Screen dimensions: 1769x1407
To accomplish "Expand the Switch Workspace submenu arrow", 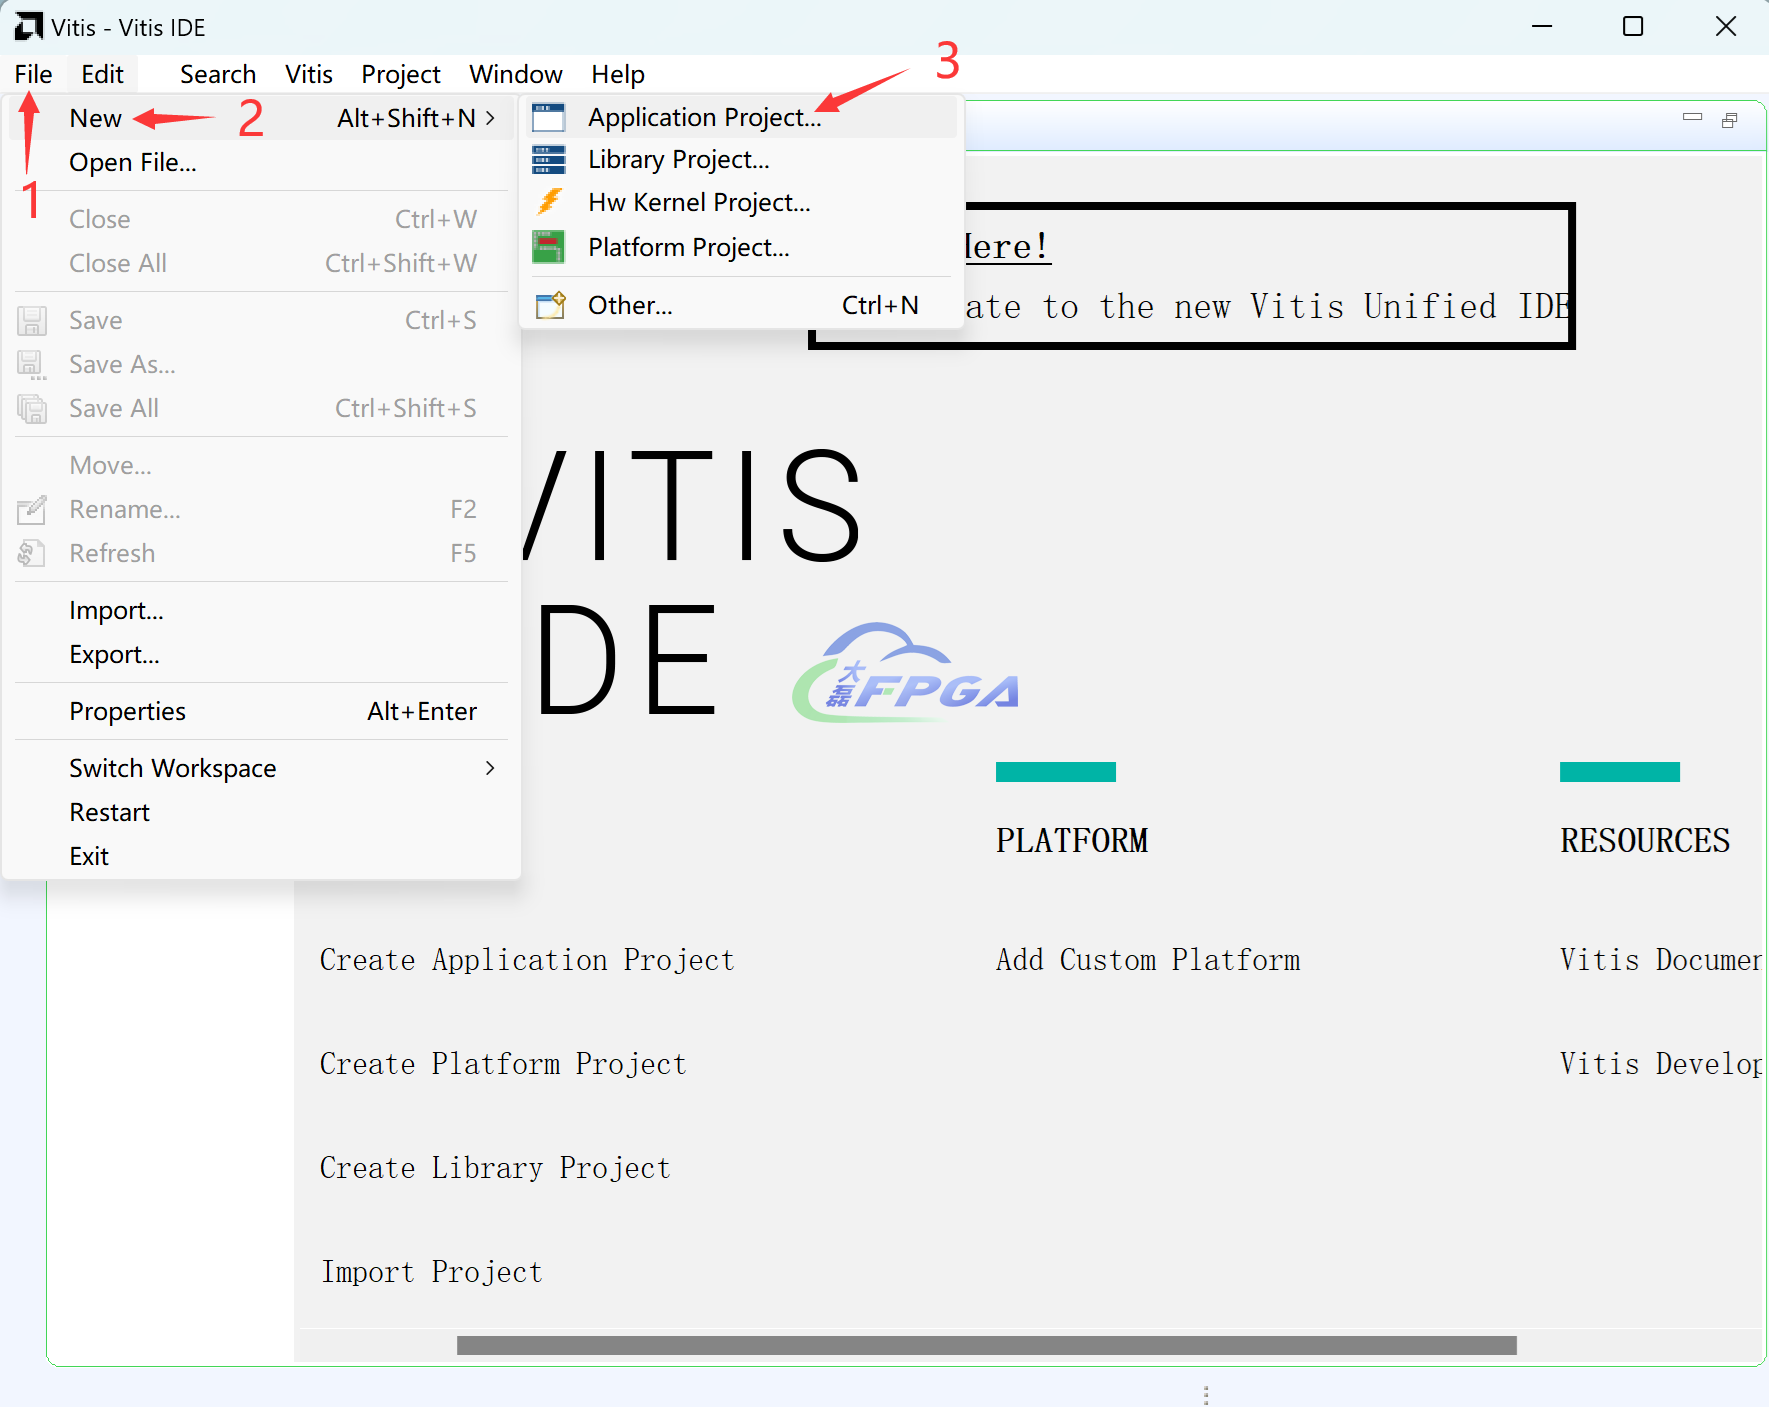I will (x=490, y=768).
